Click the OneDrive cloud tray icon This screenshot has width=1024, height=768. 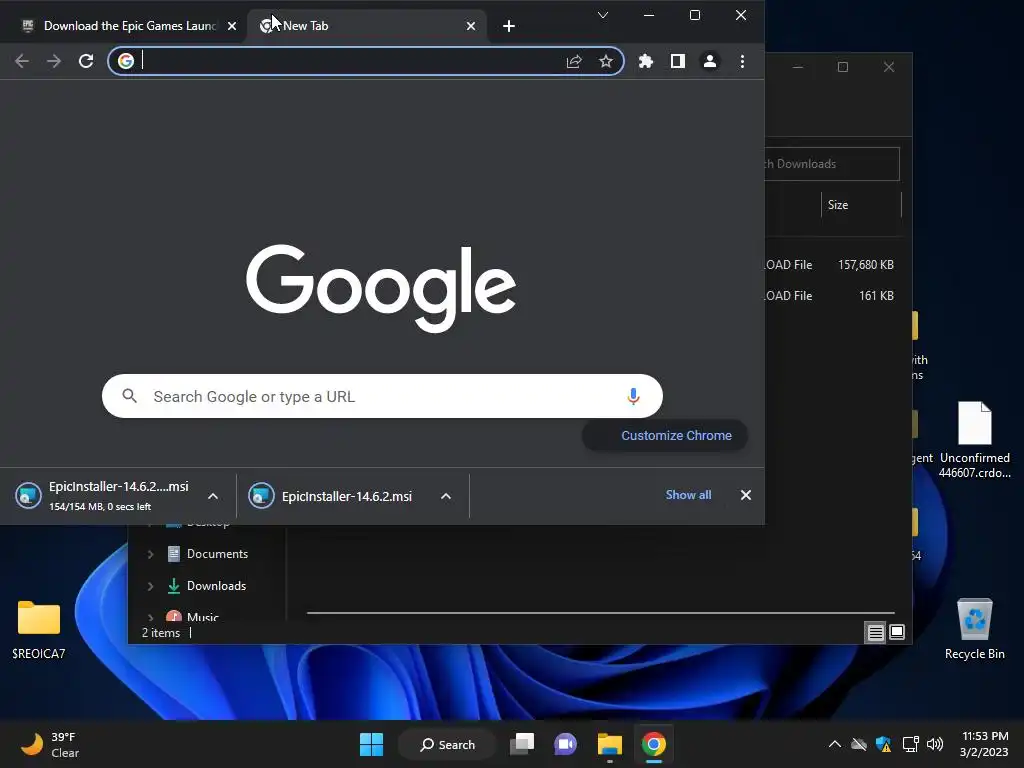(859, 744)
